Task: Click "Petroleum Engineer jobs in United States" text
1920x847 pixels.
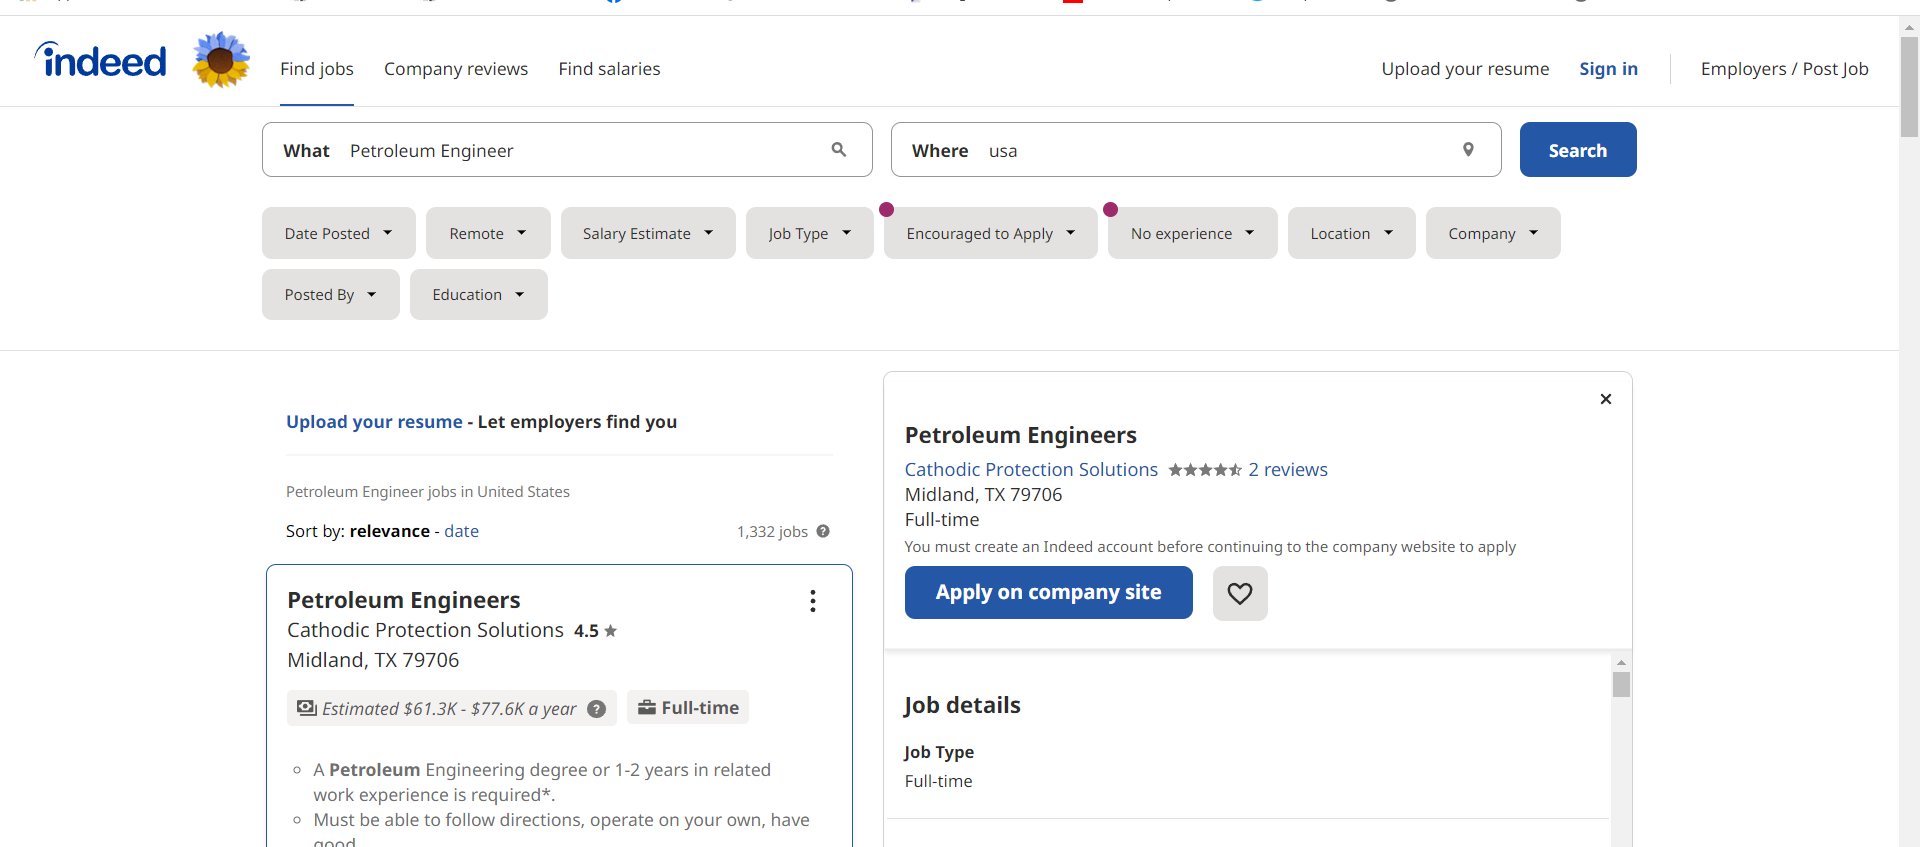Action: (428, 492)
